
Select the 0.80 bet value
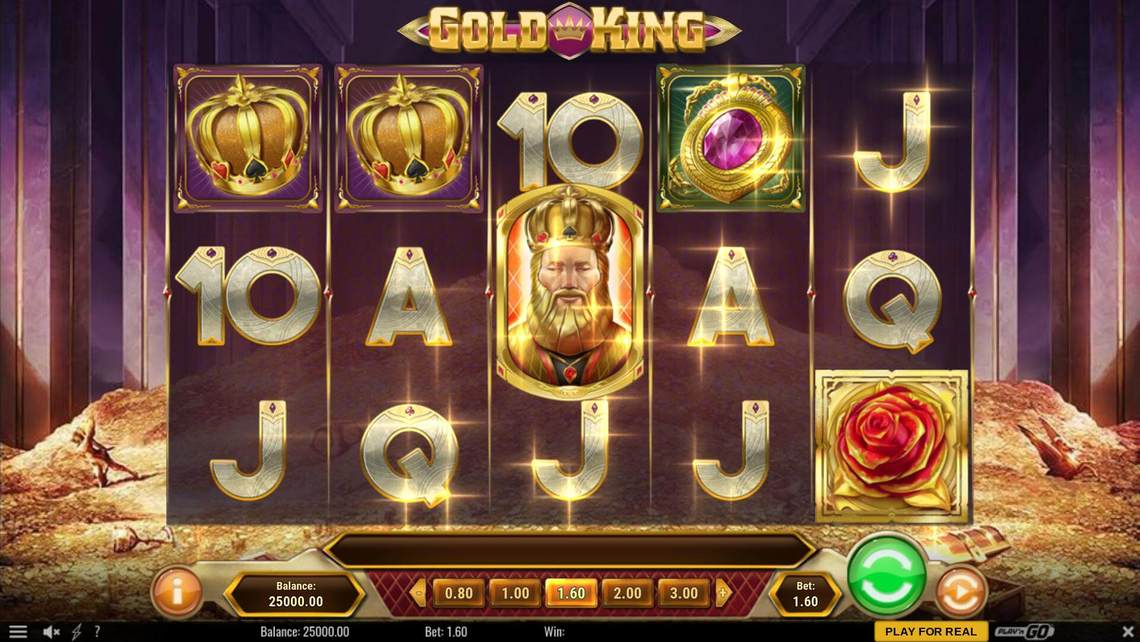(x=459, y=593)
